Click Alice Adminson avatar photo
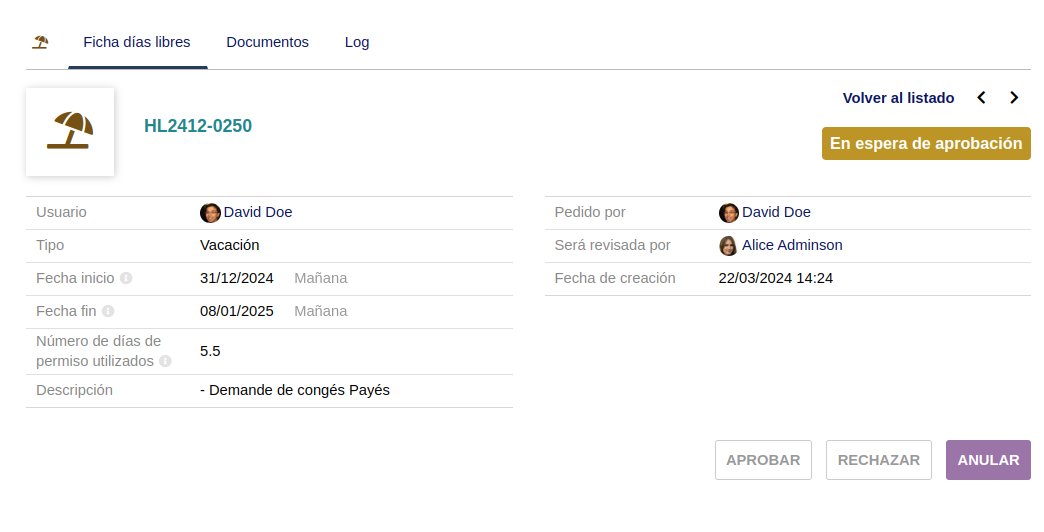 (728, 246)
